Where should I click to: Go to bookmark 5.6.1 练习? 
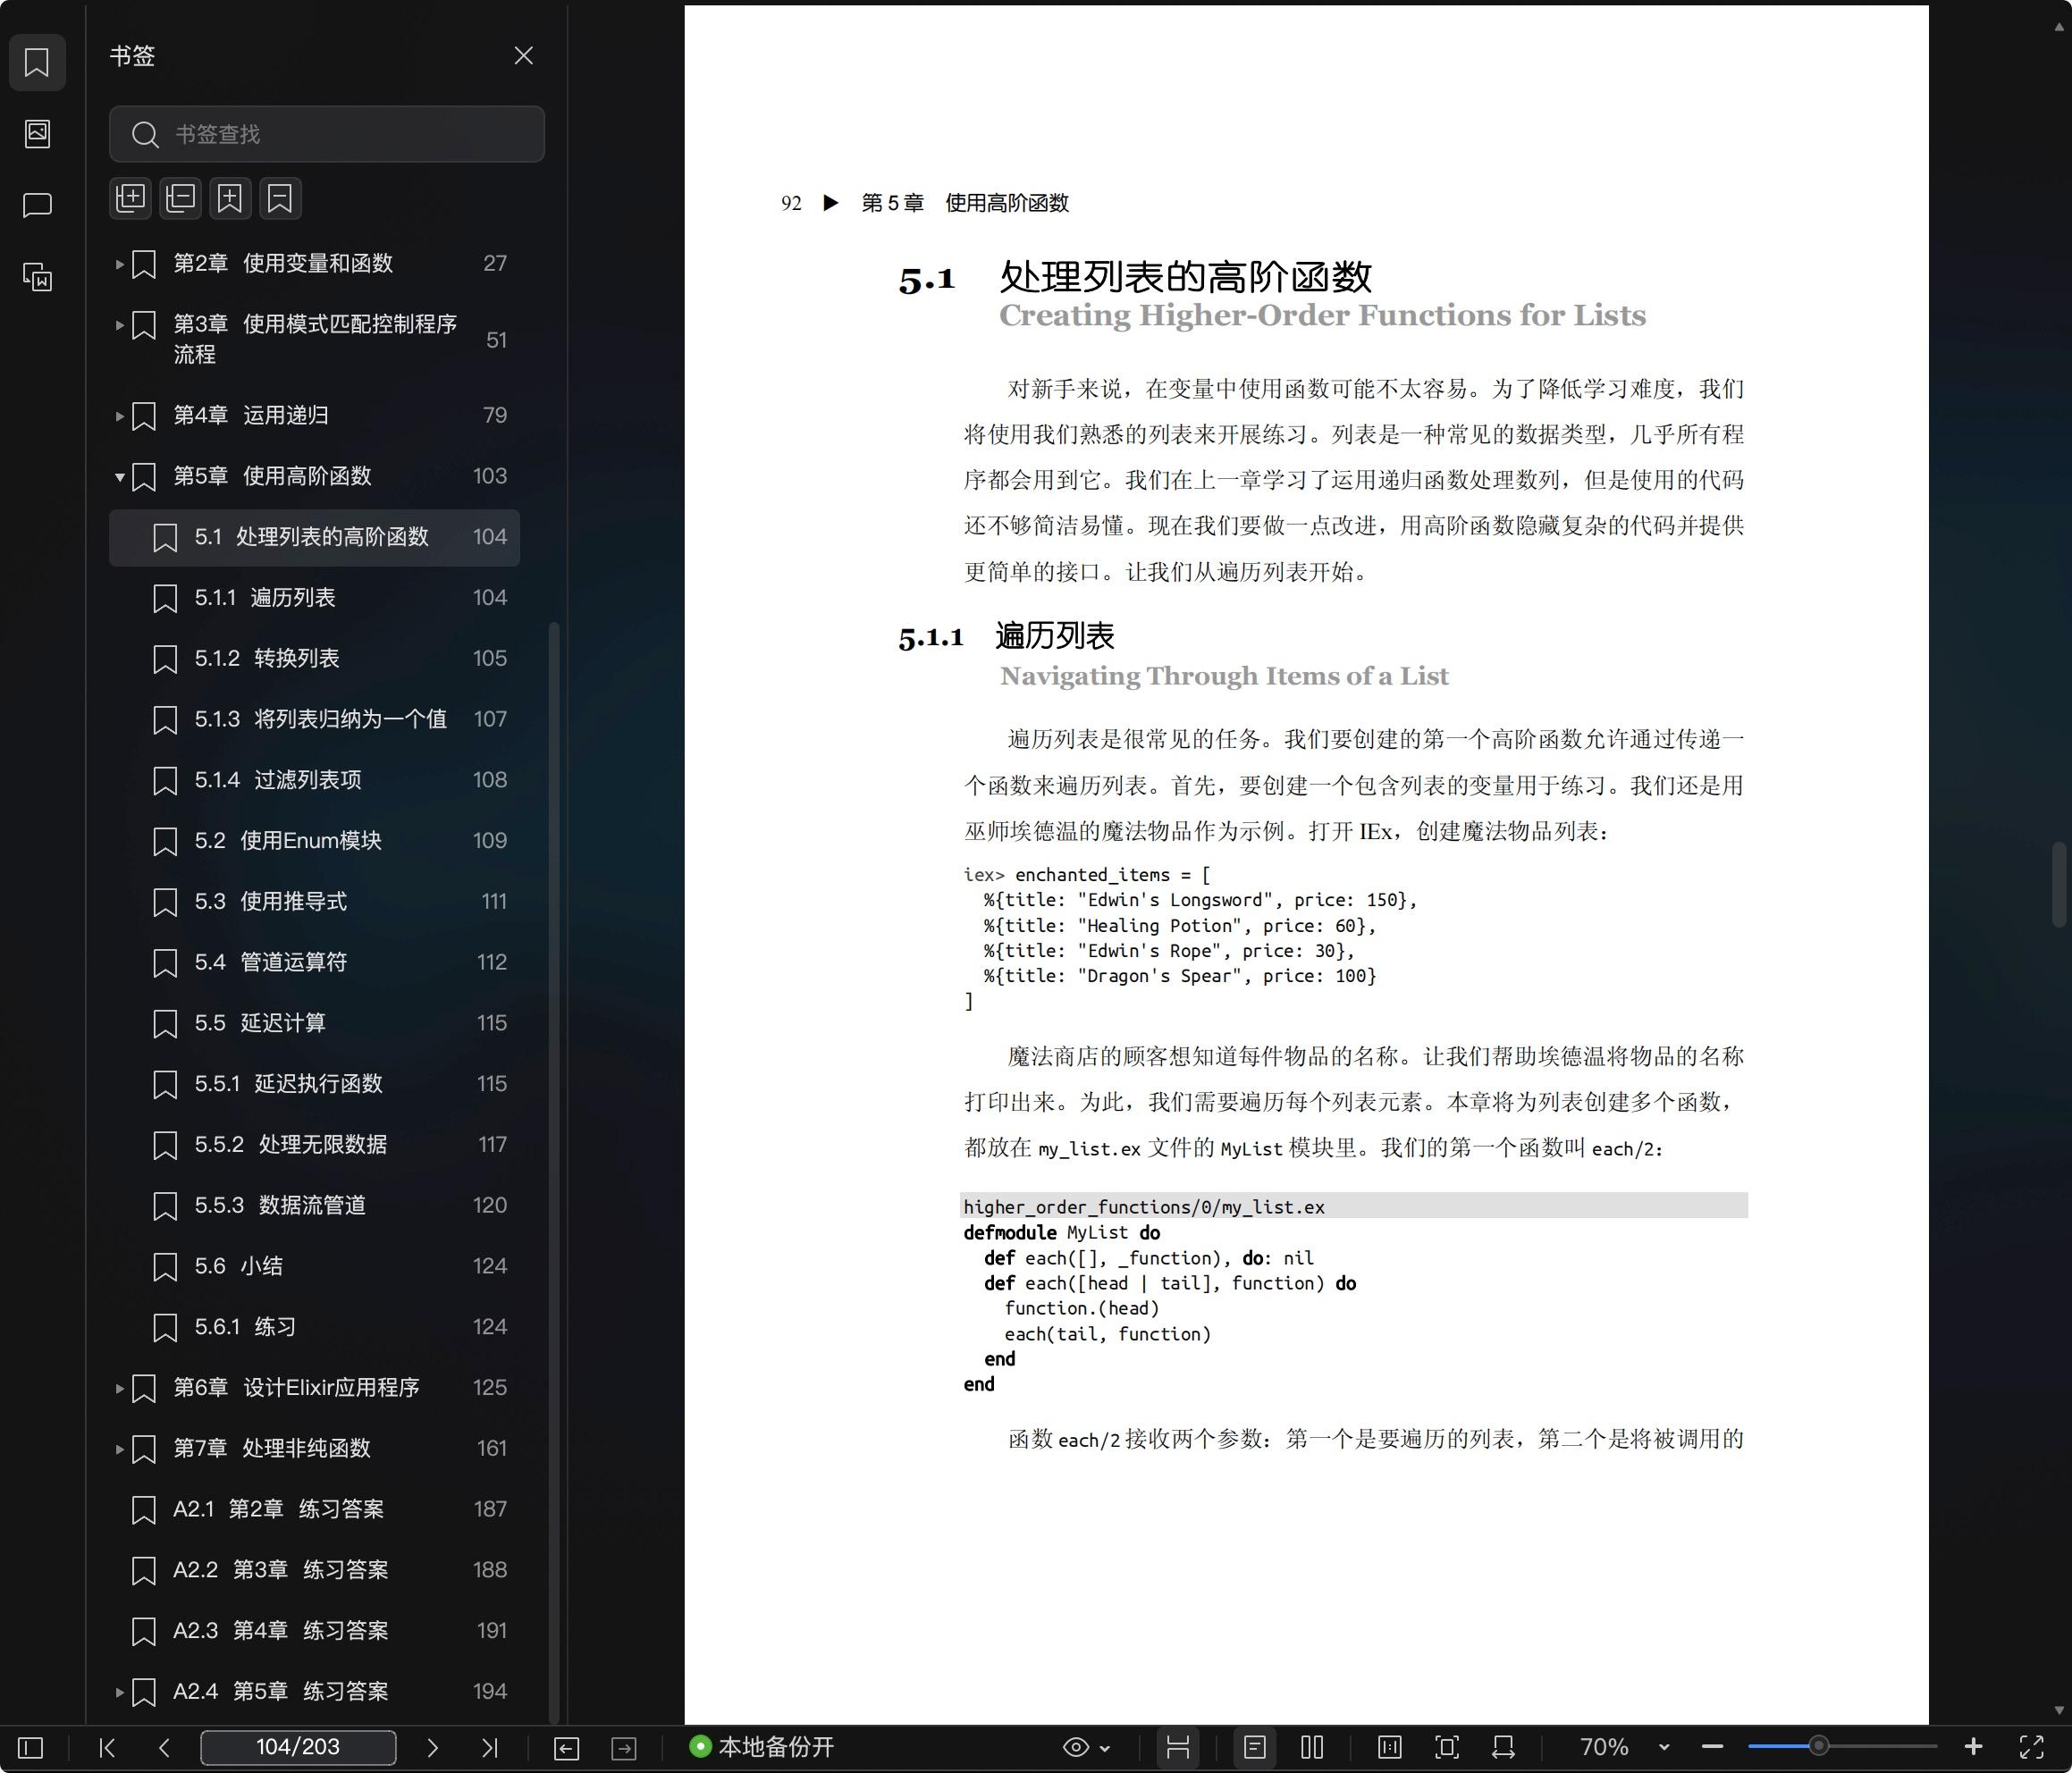pyautogui.click(x=314, y=1327)
